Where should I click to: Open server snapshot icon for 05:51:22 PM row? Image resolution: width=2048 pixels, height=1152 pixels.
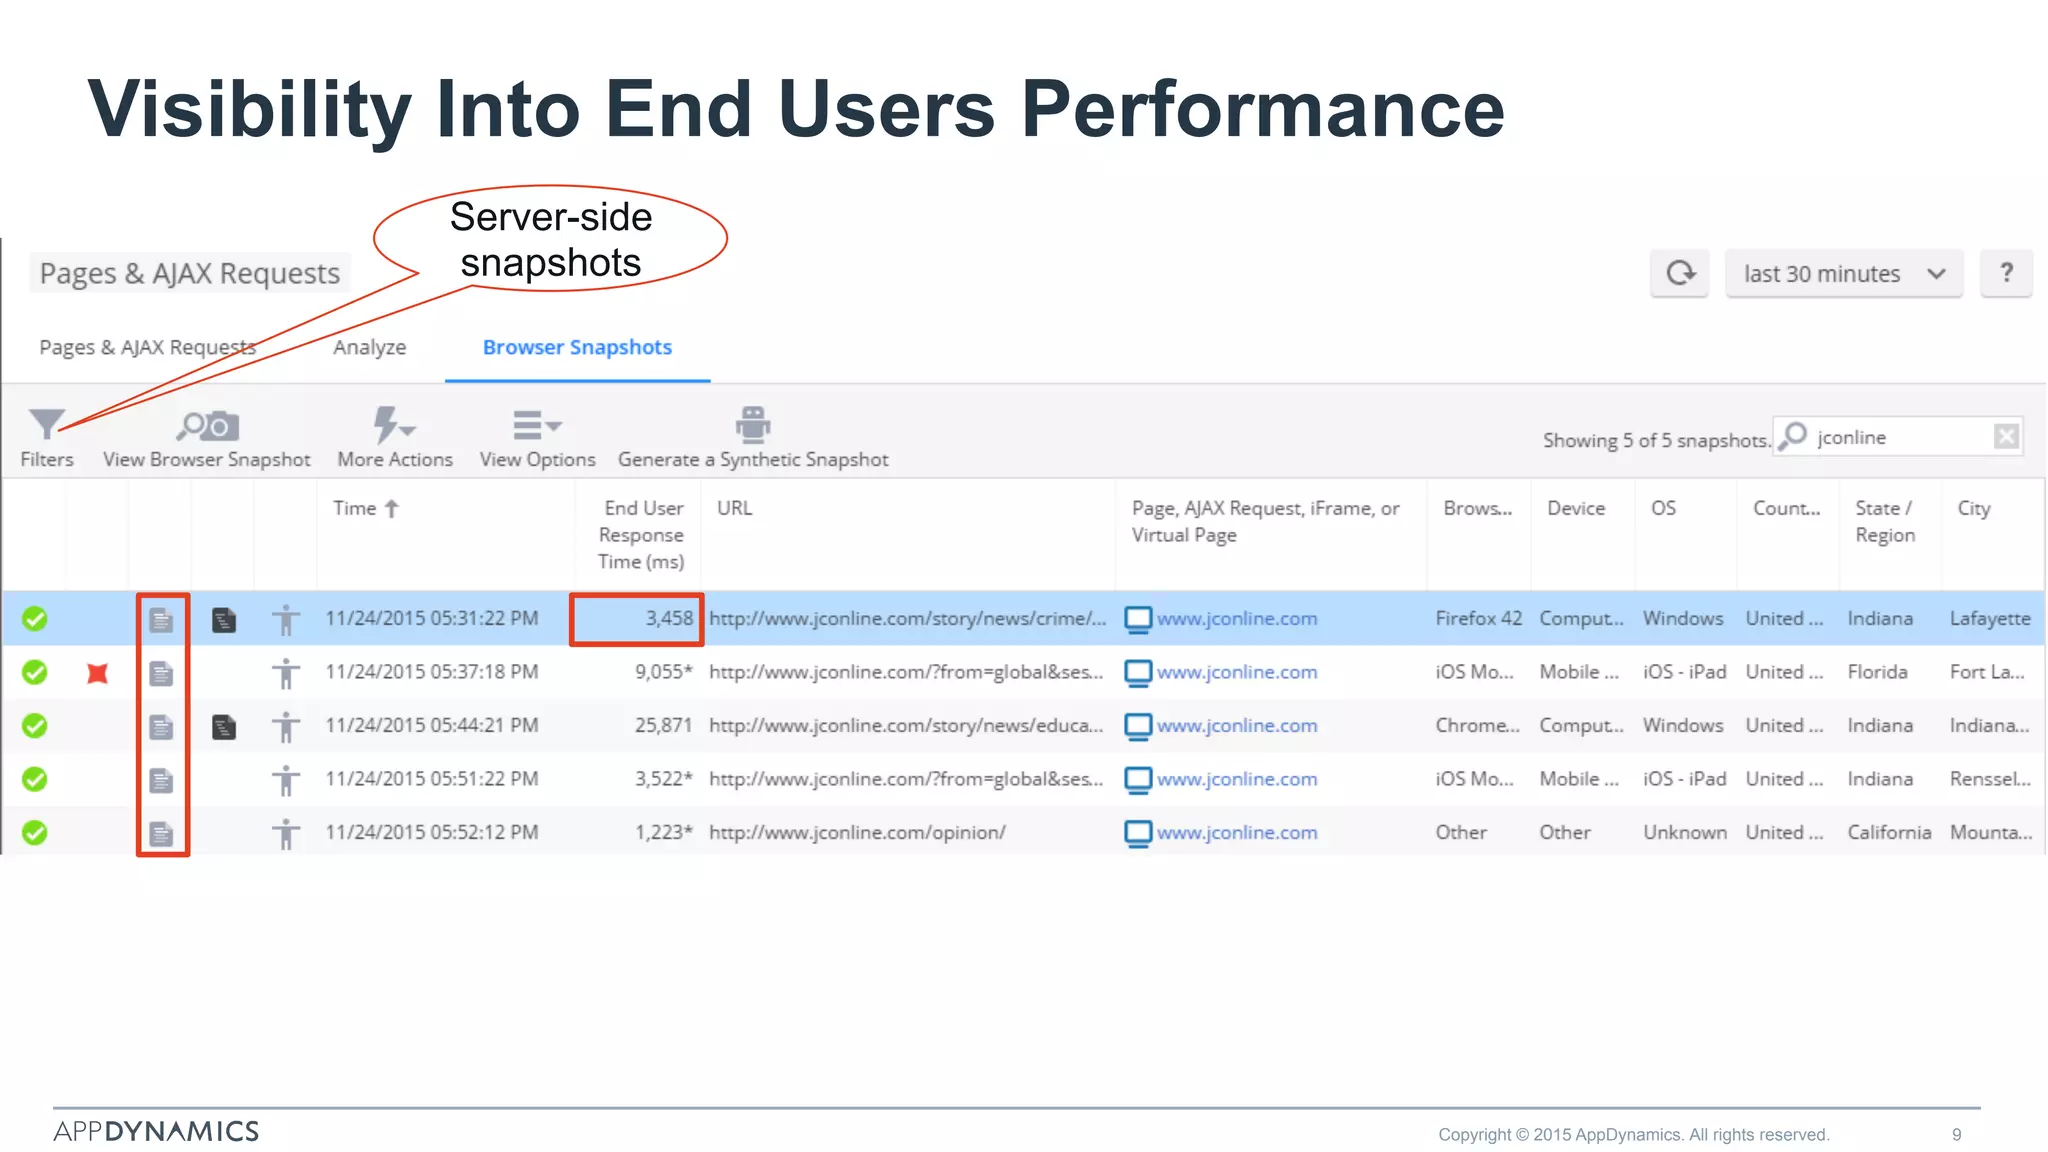[x=161, y=780]
